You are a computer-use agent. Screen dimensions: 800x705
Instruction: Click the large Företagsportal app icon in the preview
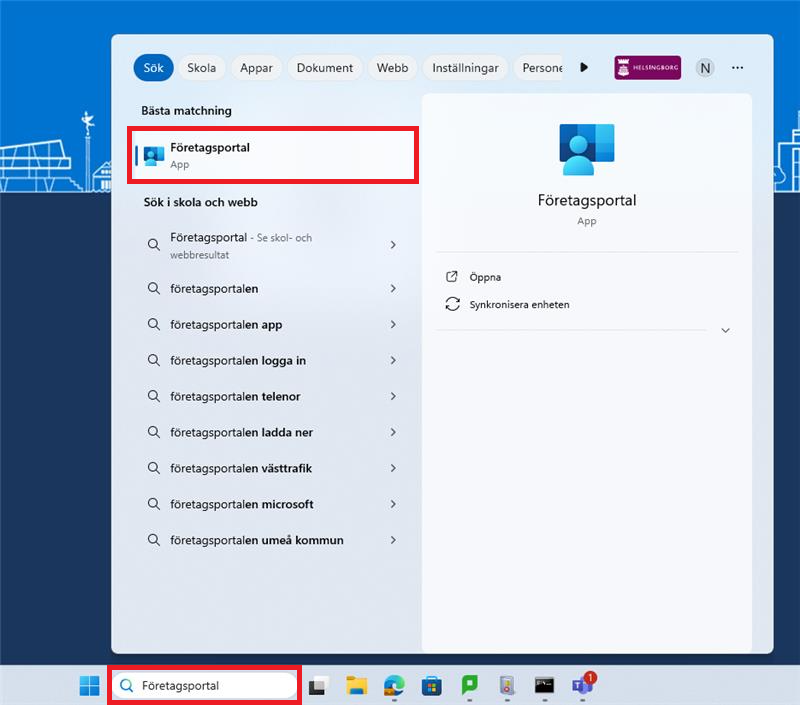[x=587, y=149]
